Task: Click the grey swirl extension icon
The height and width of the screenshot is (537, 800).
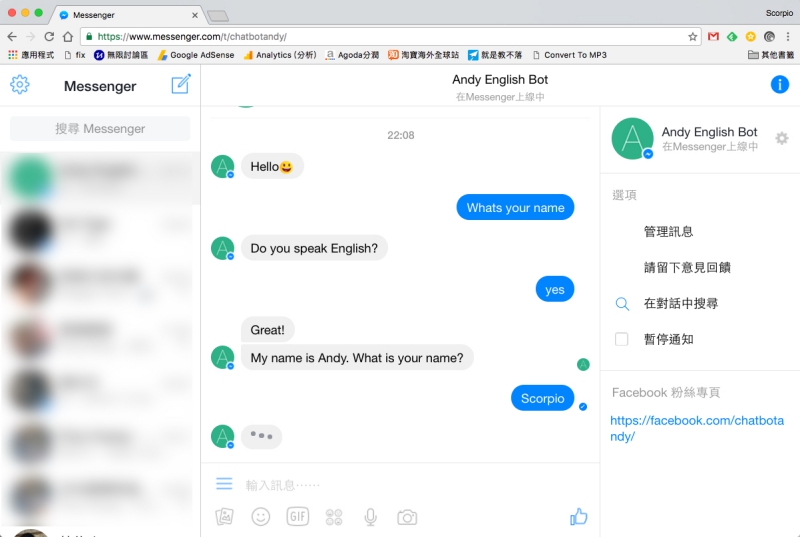Action: pyautogui.click(x=769, y=37)
